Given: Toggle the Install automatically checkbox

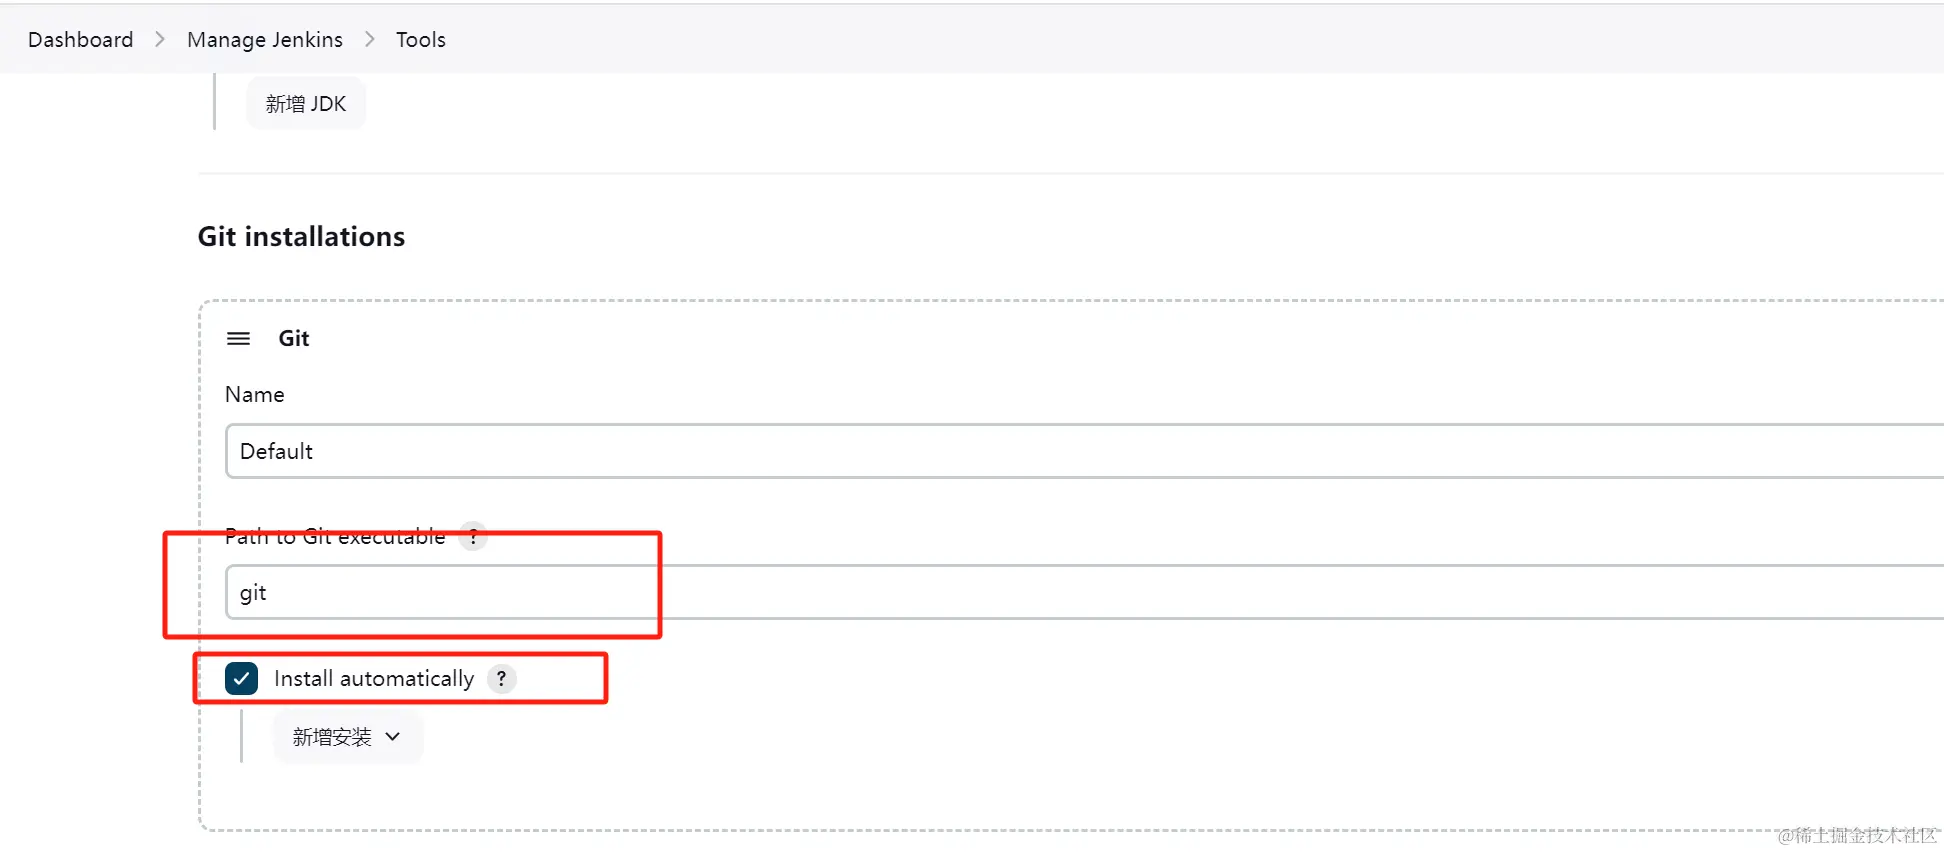Looking at the screenshot, I should tap(241, 679).
